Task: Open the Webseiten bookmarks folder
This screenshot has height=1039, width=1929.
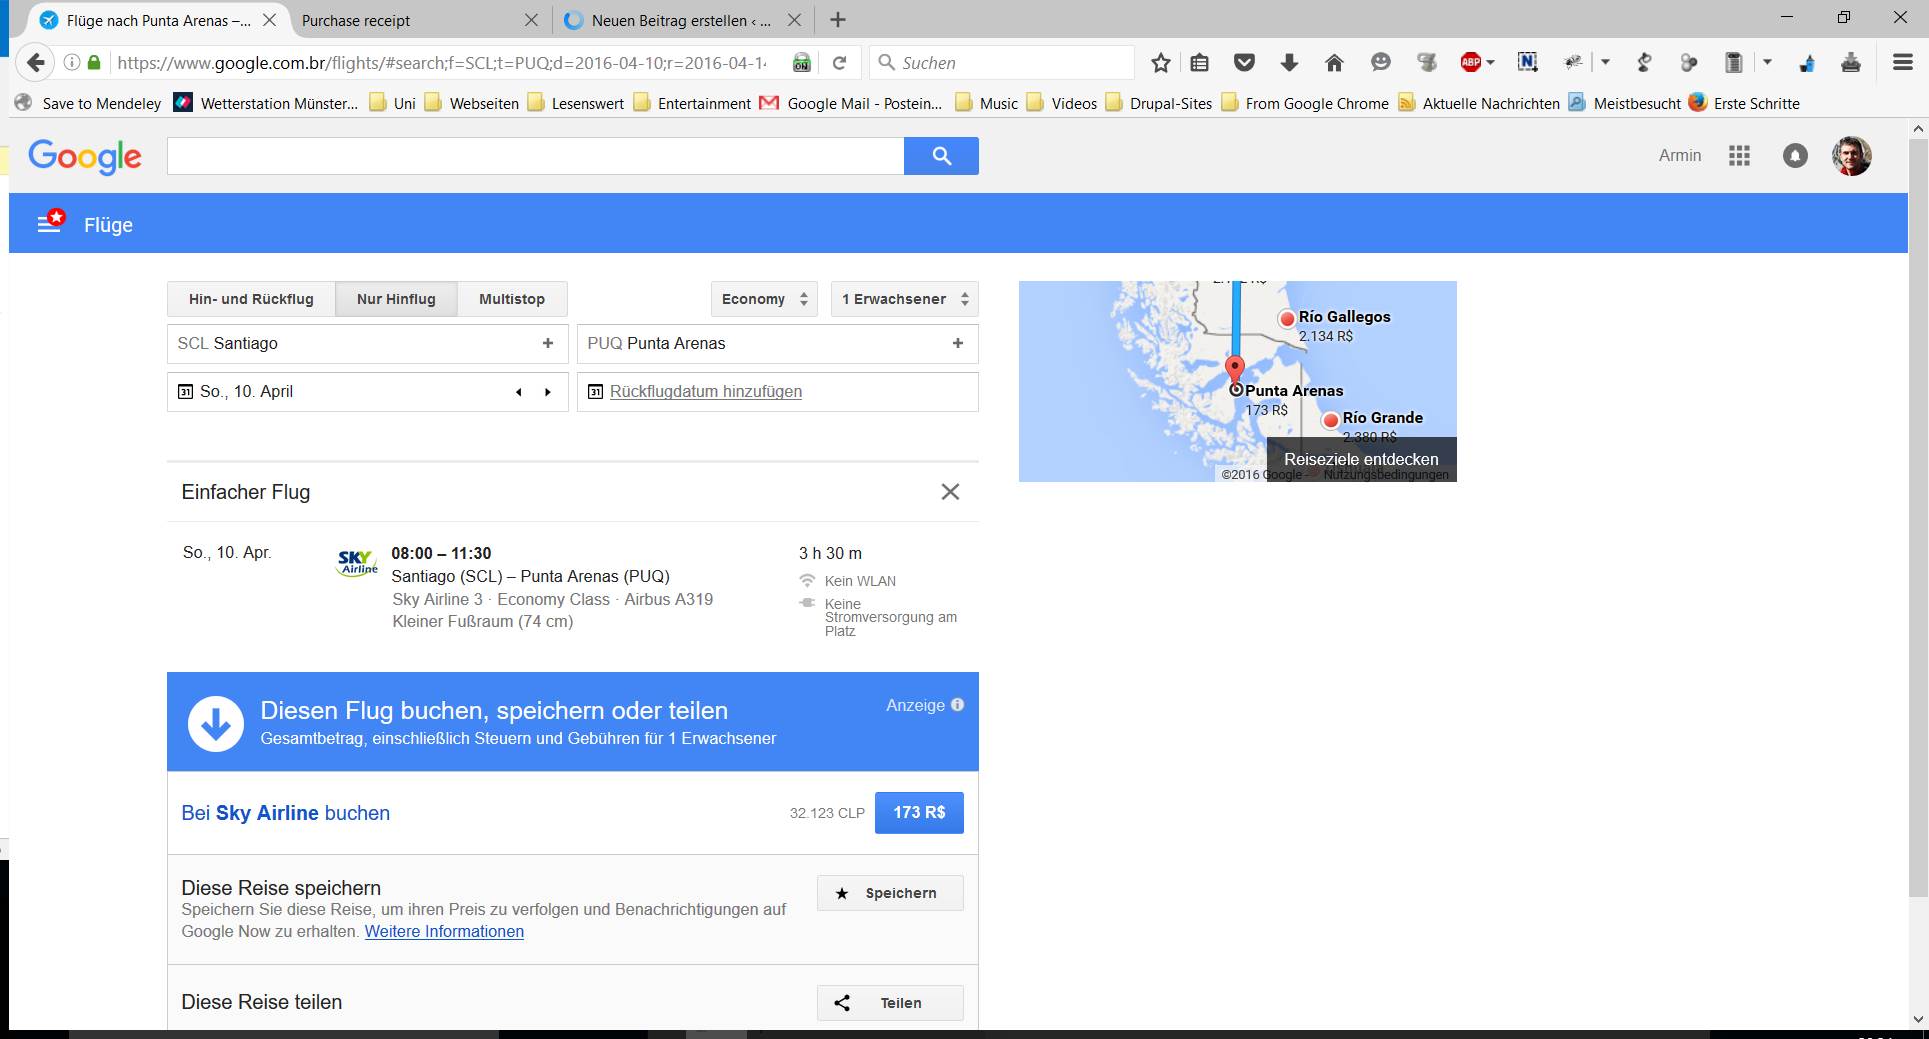Action: pyautogui.click(x=473, y=103)
